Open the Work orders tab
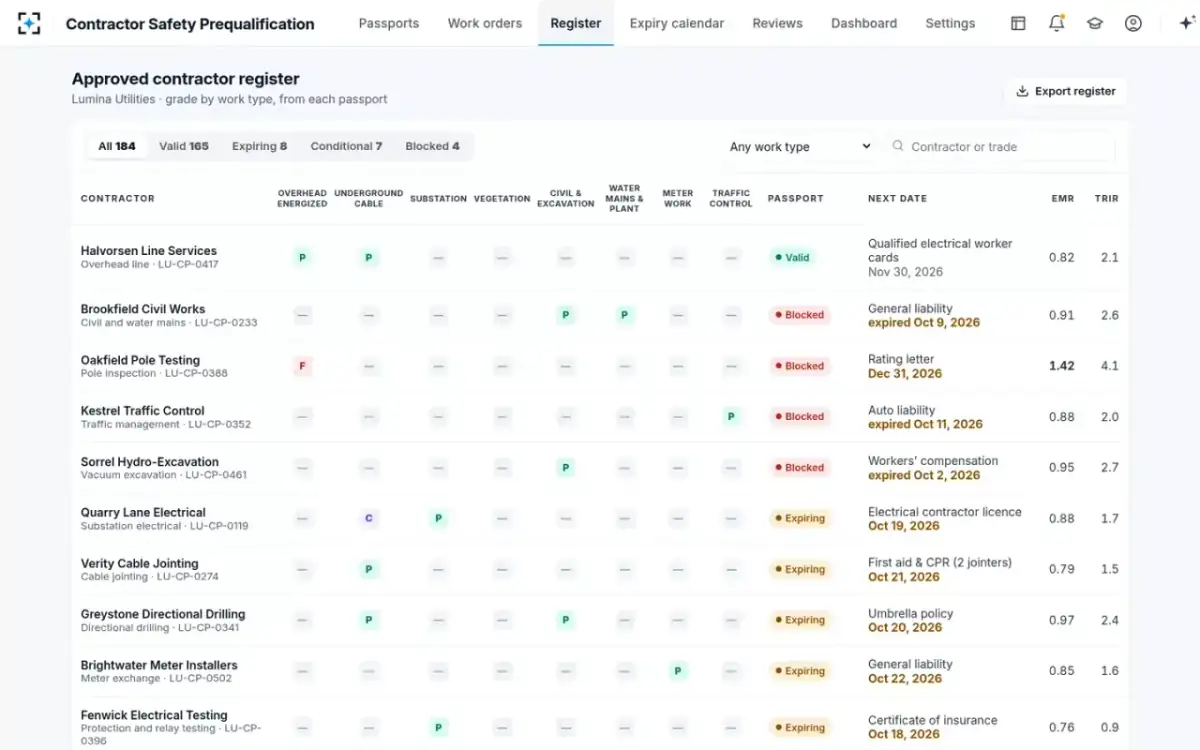Screen dimensions: 1200x750 (x=485, y=23)
